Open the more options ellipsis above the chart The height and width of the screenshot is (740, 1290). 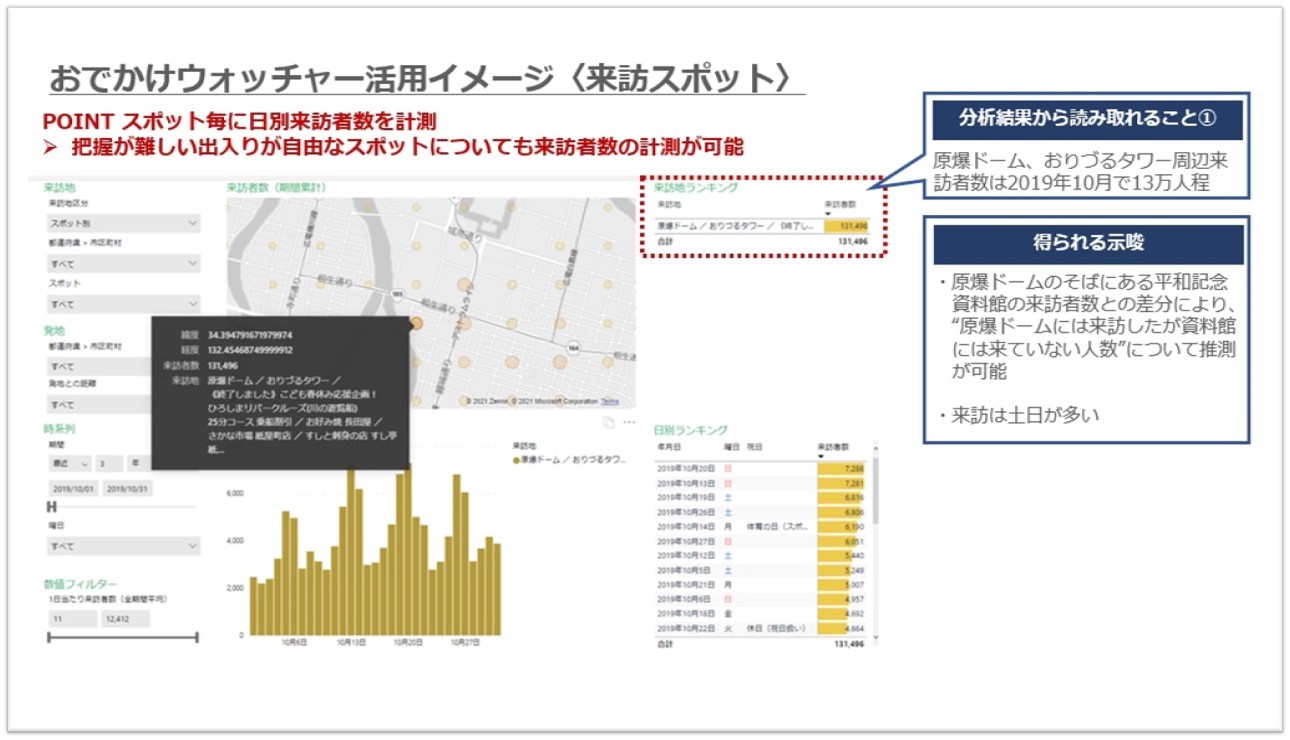[x=629, y=423]
